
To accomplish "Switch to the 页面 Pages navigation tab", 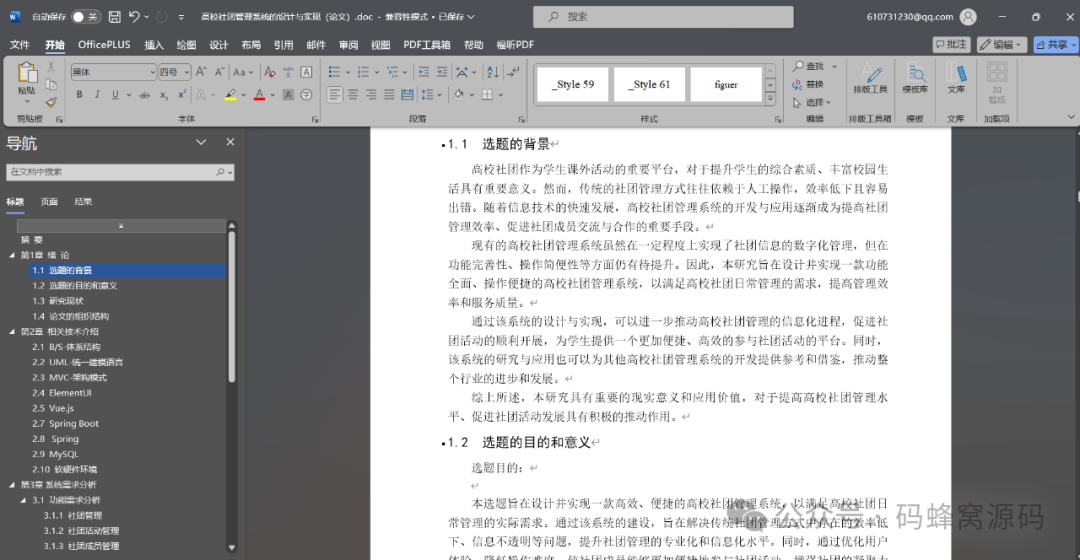I will [x=49, y=202].
